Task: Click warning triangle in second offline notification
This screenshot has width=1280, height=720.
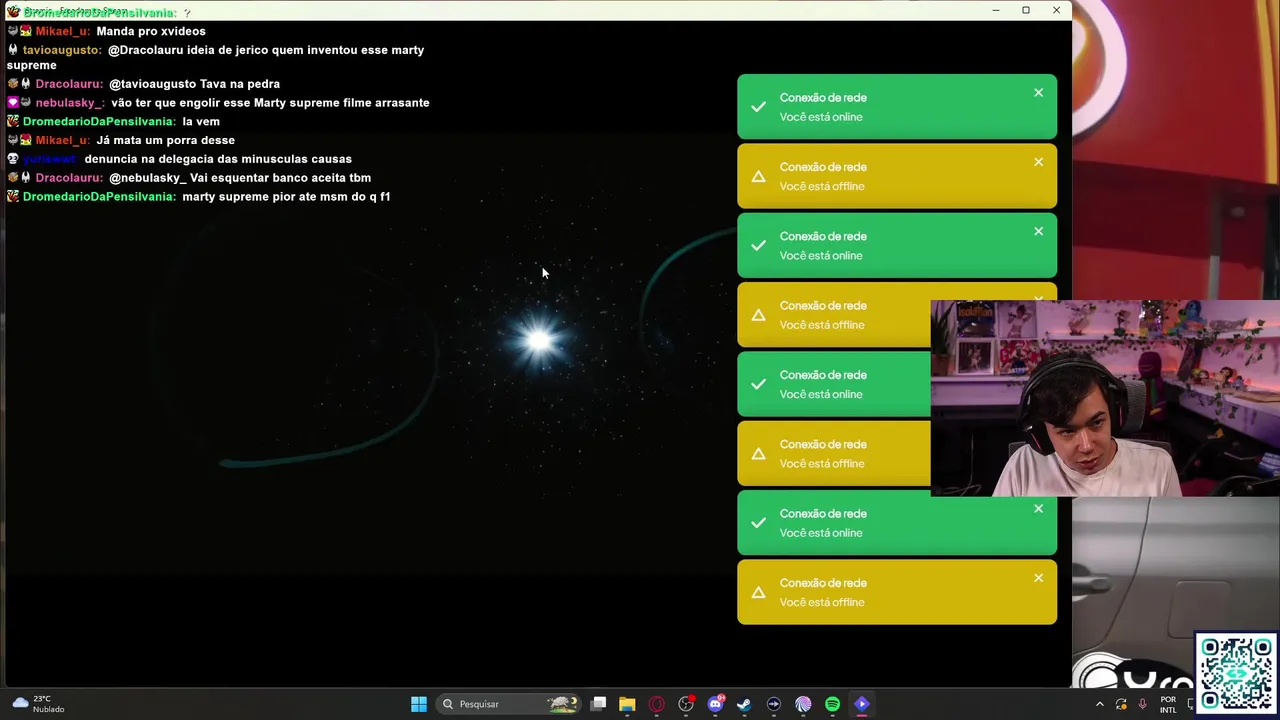Action: [x=758, y=315]
